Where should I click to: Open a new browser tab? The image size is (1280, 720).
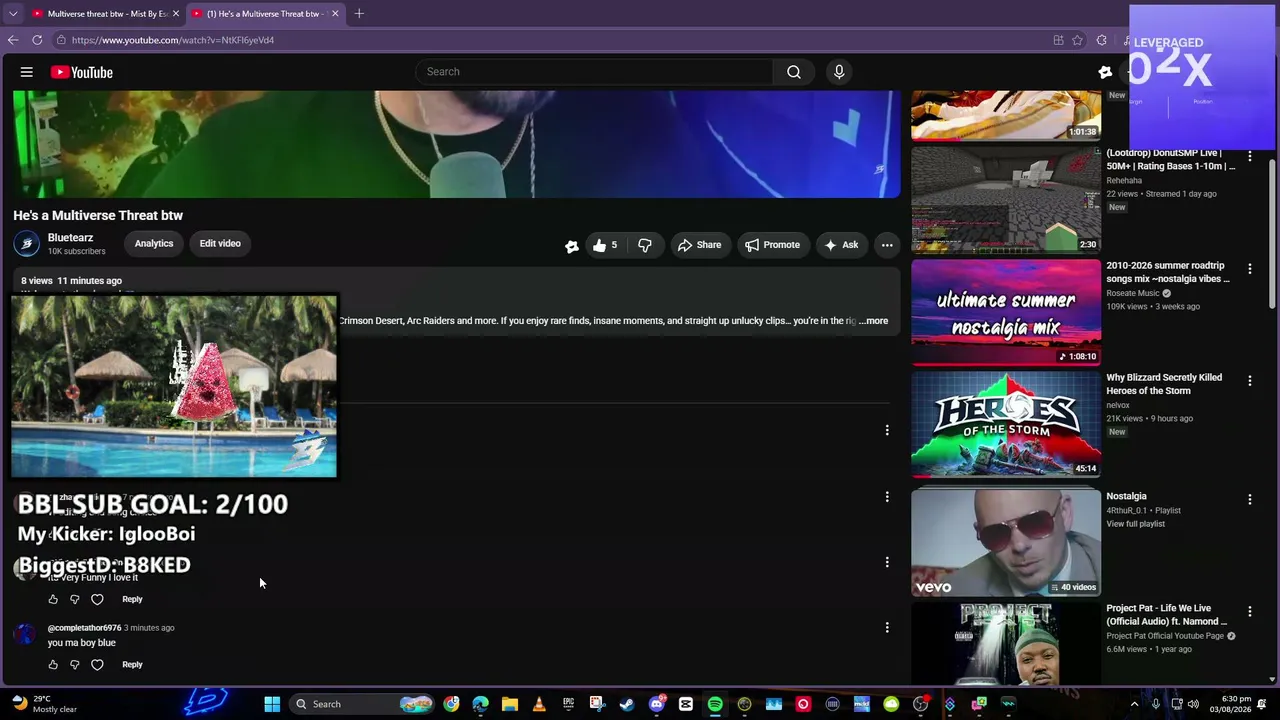pyautogui.click(x=359, y=13)
